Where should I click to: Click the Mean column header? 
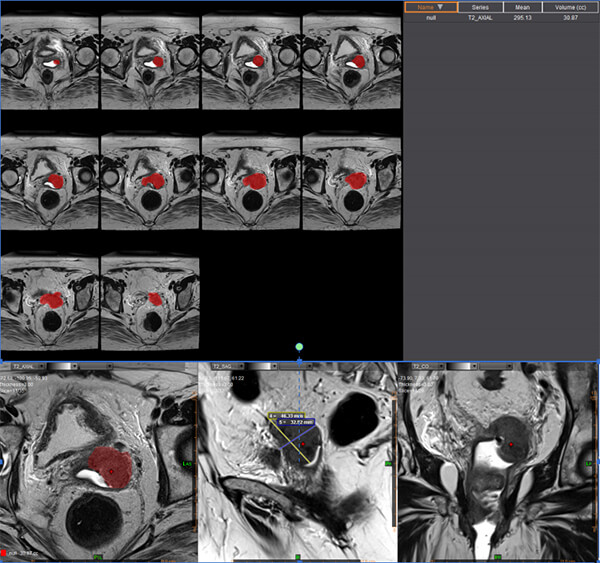[x=521, y=7]
